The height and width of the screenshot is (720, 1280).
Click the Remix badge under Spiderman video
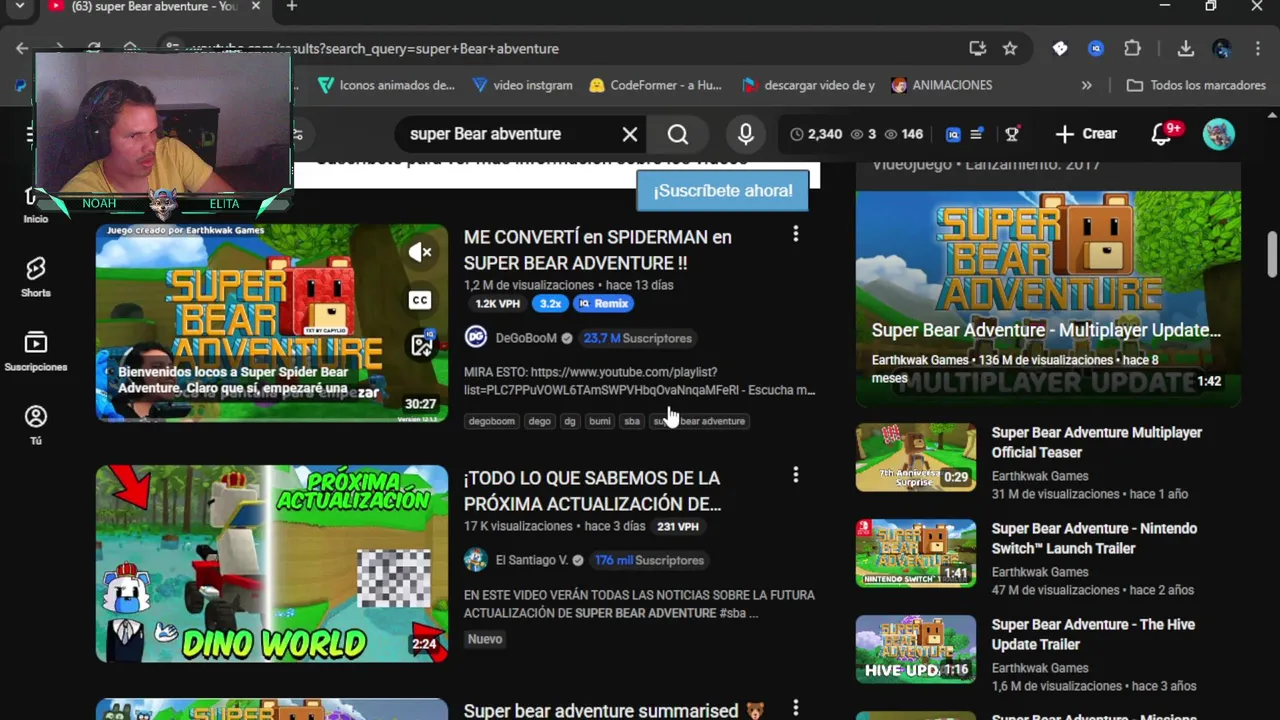(x=603, y=304)
